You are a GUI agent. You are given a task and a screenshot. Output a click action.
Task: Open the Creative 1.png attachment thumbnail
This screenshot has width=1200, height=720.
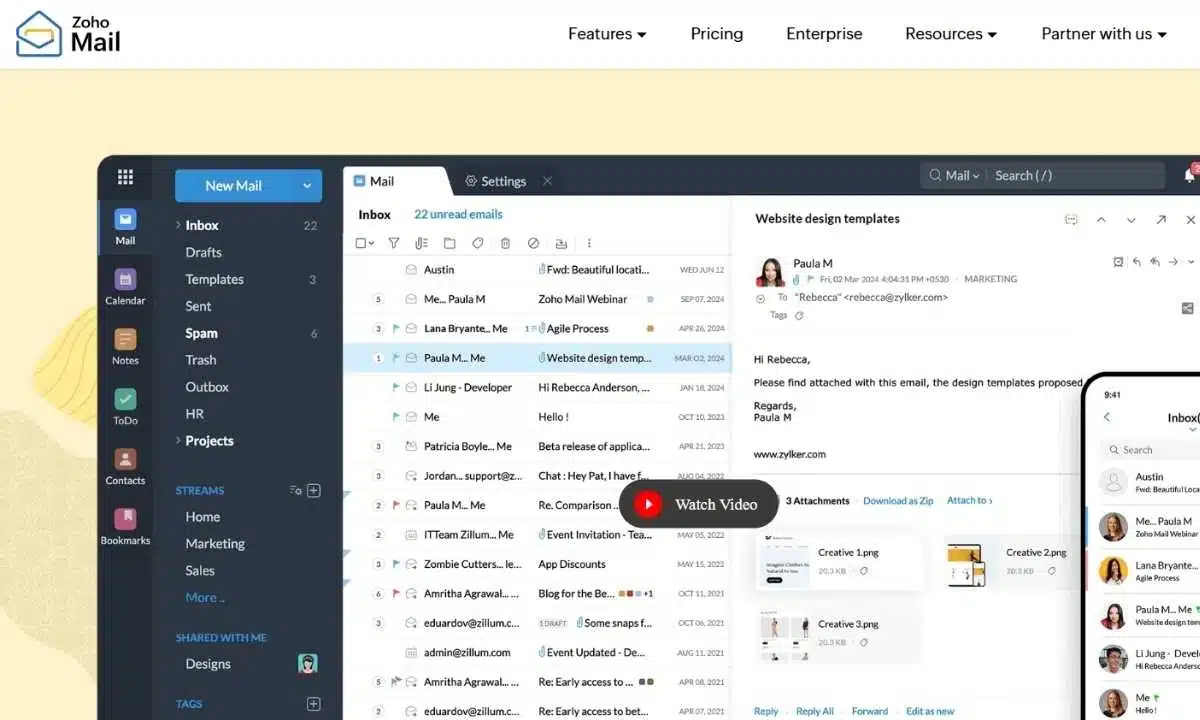click(783, 560)
